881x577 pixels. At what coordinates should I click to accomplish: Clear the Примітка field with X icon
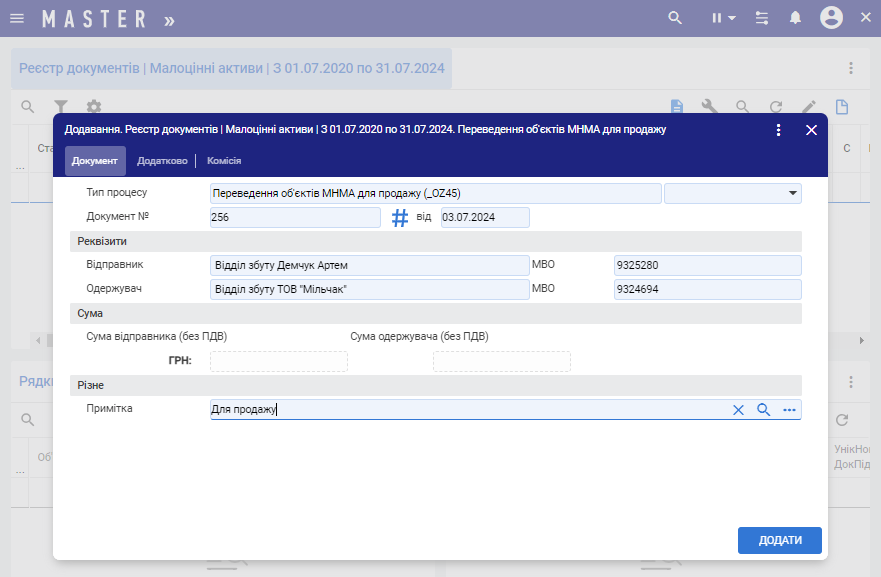tap(738, 410)
